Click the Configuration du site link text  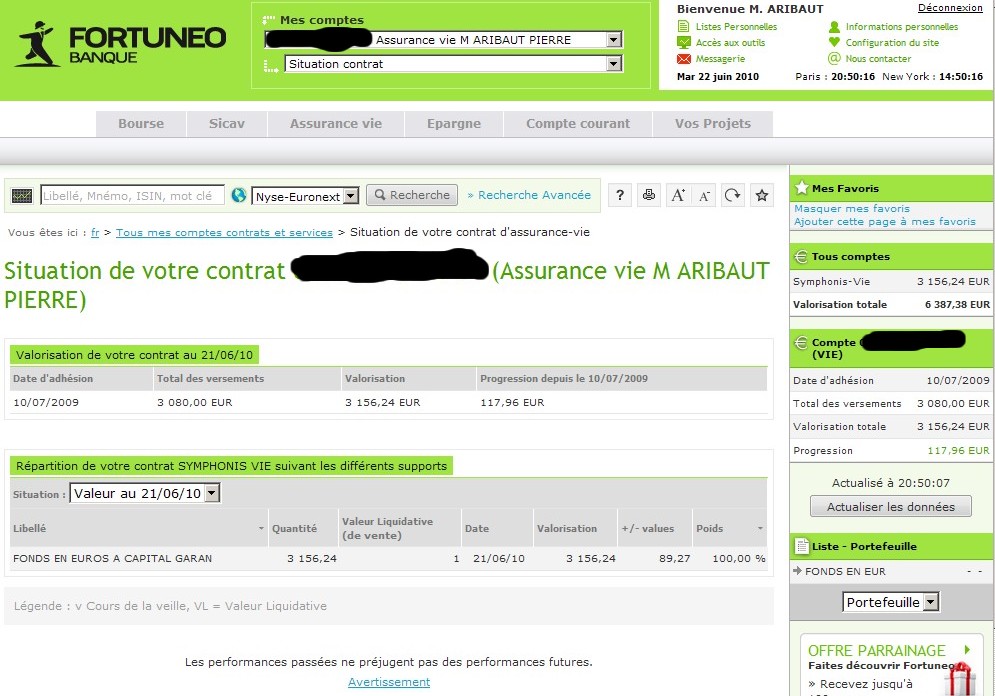(892, 43)
